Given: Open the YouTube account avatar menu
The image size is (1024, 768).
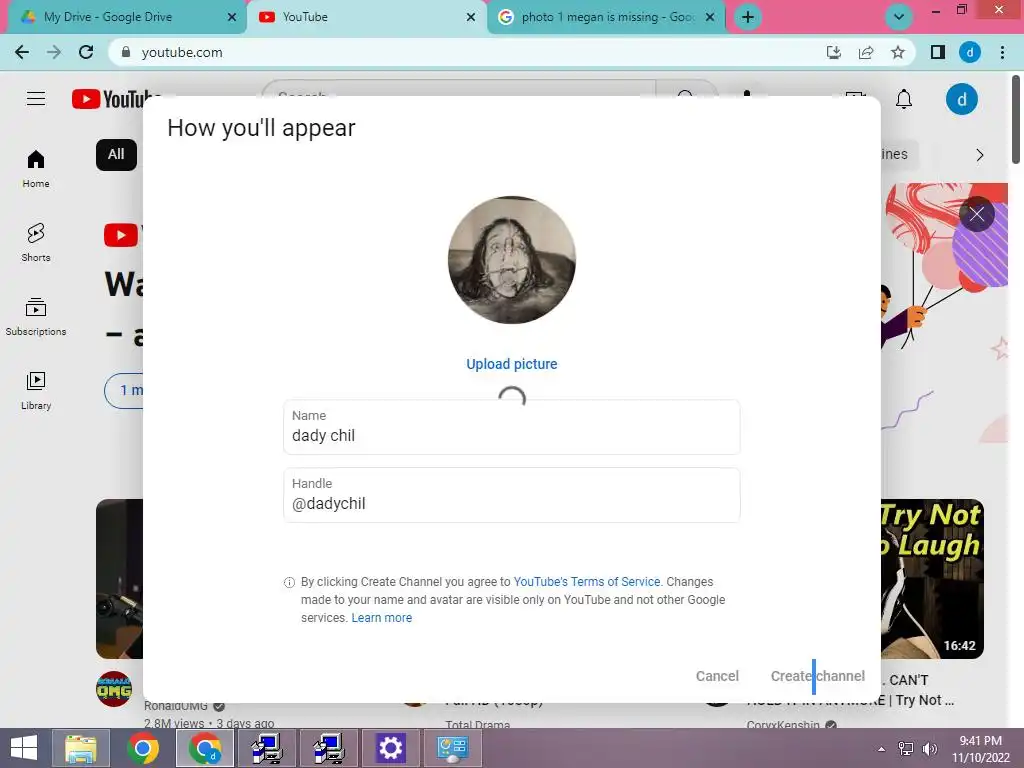Looking at the screenshot, I should coord(961,99).
